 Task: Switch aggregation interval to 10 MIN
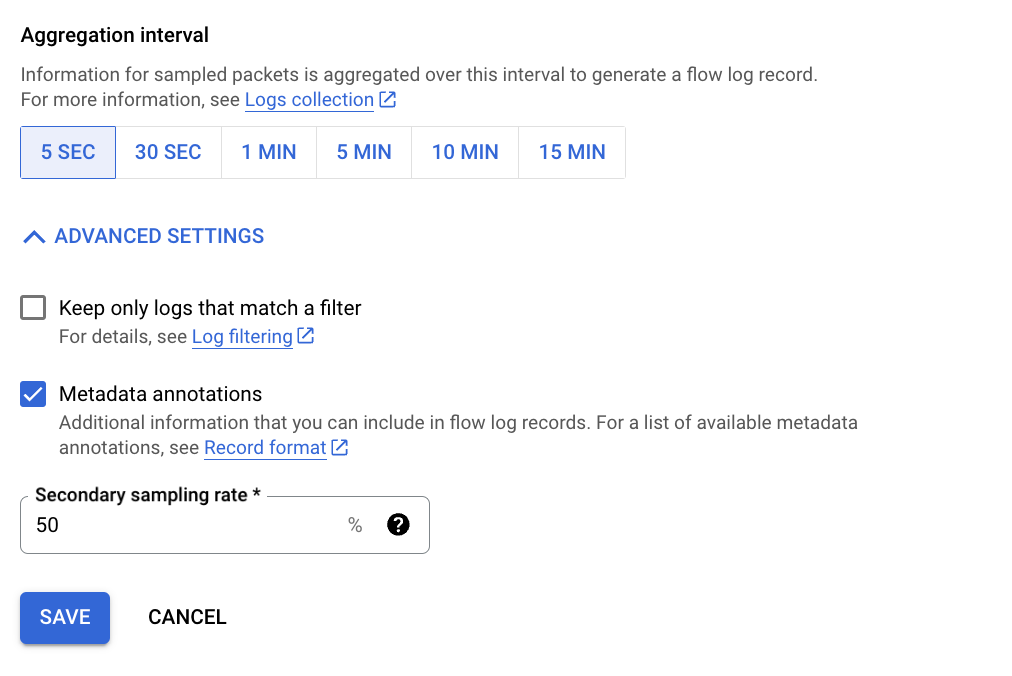[465, 152]
